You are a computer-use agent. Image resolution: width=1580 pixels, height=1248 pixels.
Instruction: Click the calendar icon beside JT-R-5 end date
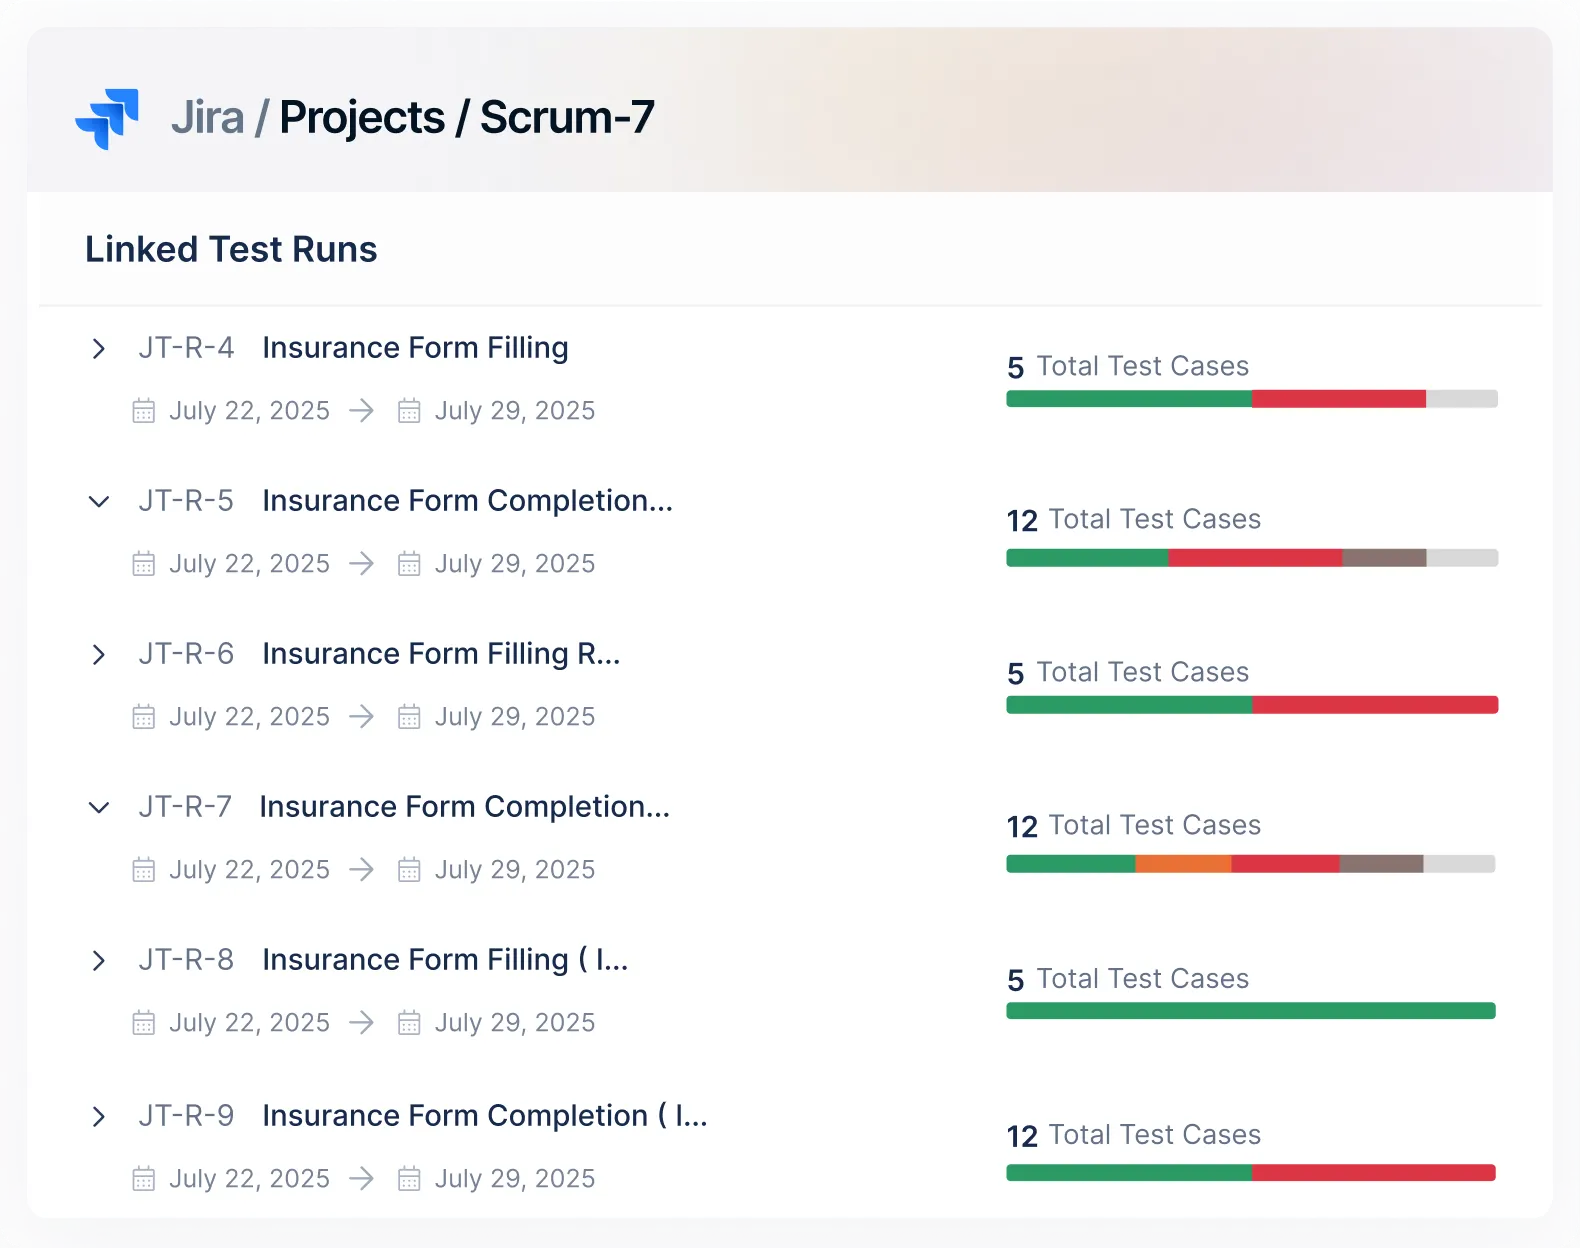tap(409, 563)
